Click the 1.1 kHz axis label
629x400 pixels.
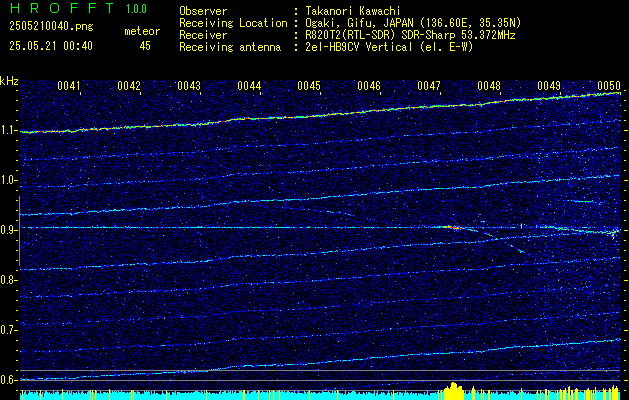pos(8,130)
